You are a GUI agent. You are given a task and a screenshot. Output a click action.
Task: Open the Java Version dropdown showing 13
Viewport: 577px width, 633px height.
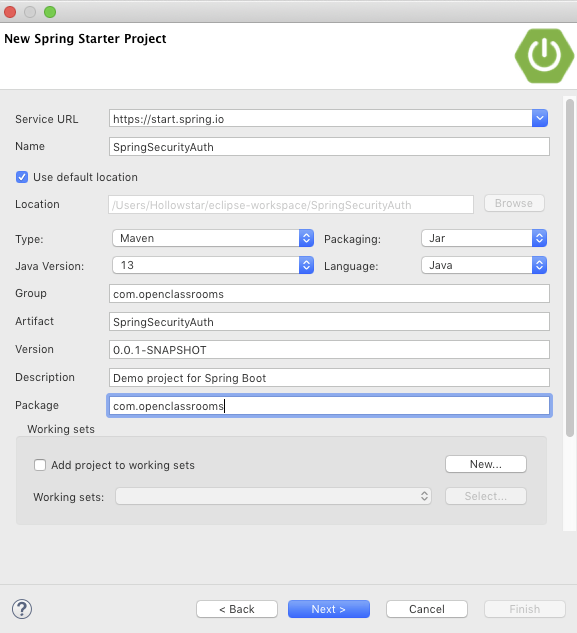click(x=213, y=265)
